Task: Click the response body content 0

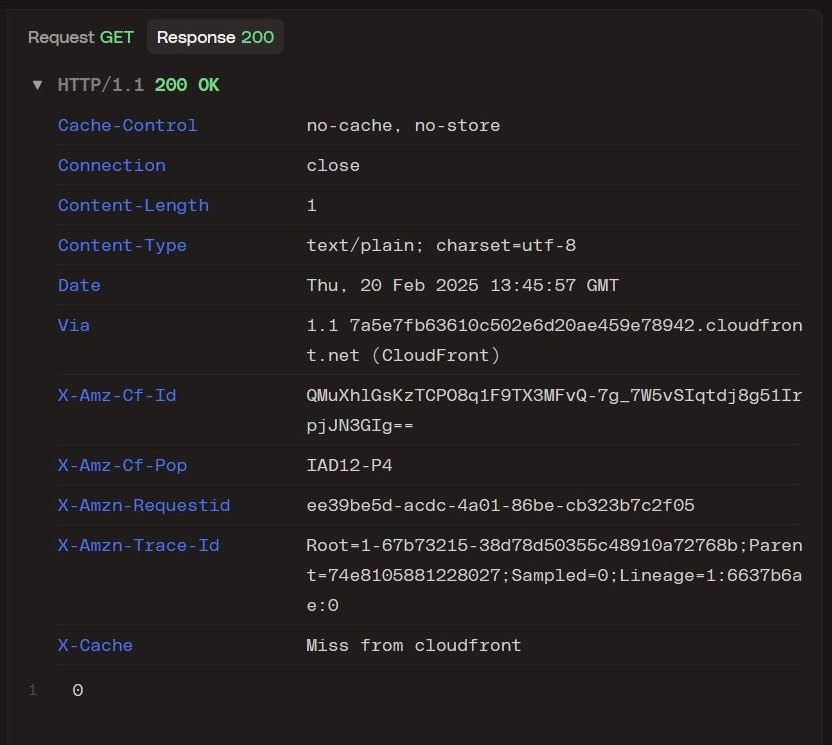Action: pos(77,690)
